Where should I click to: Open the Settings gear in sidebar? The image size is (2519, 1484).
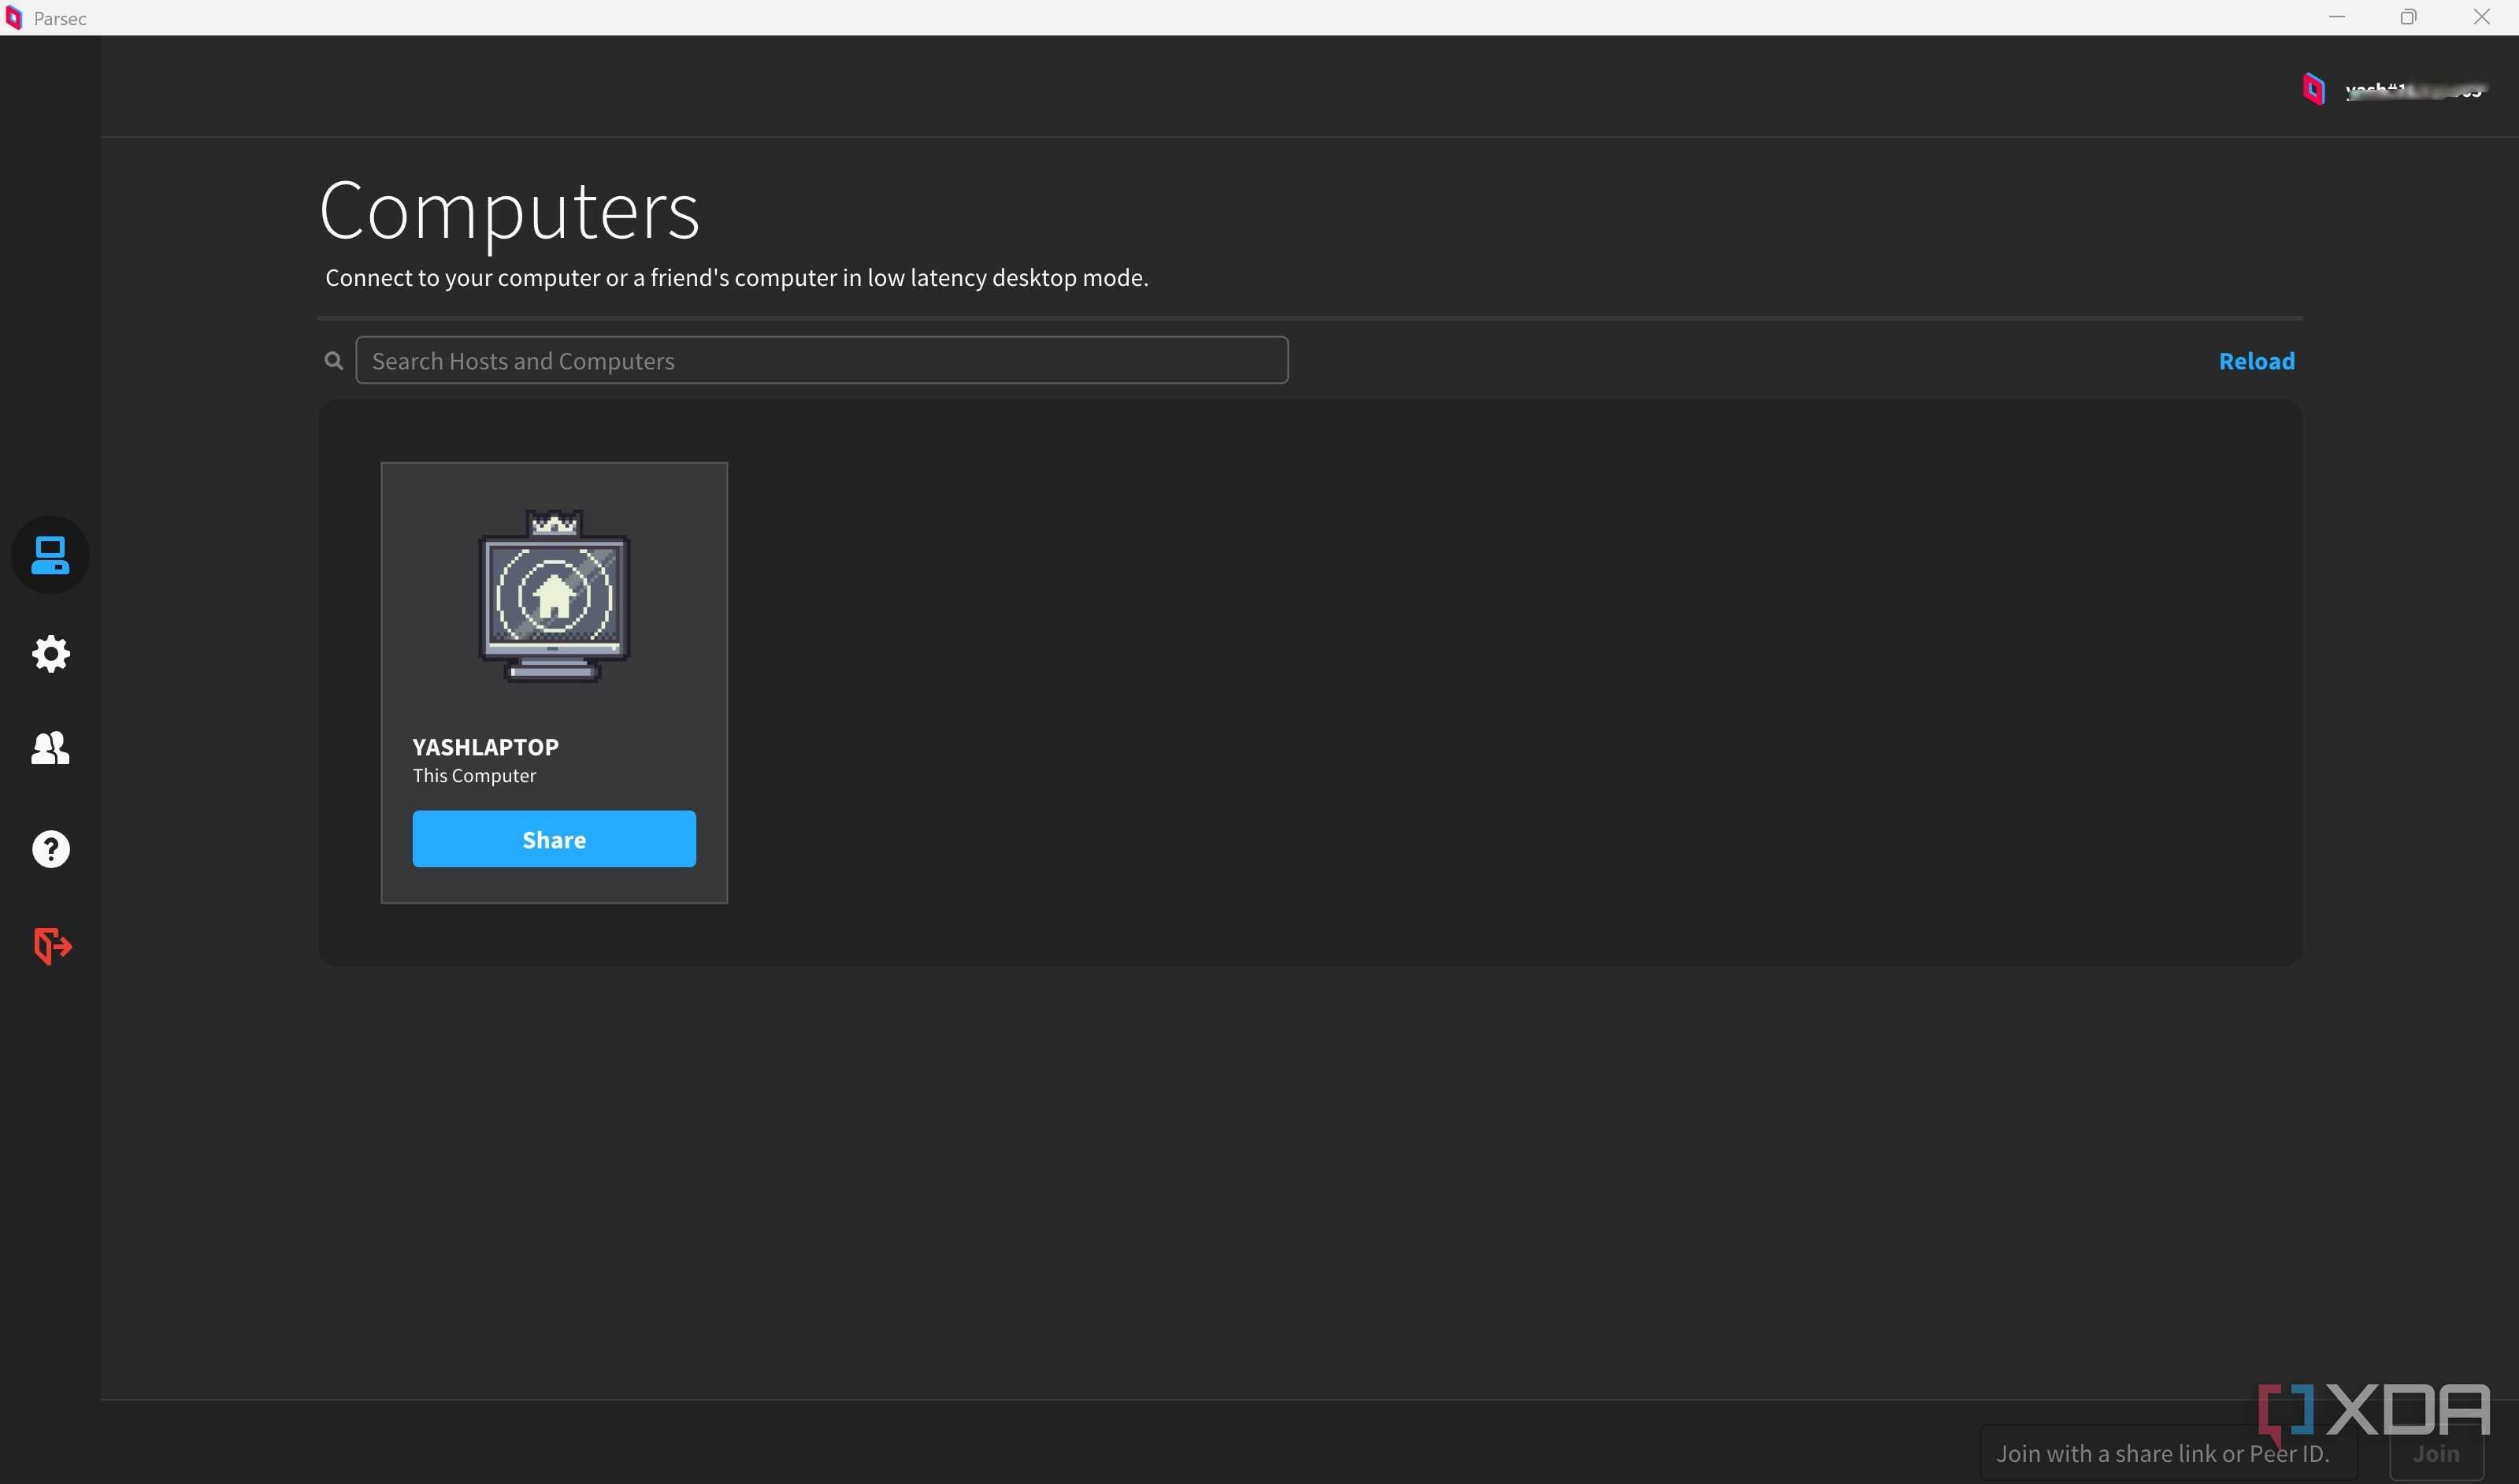[50, 654]
